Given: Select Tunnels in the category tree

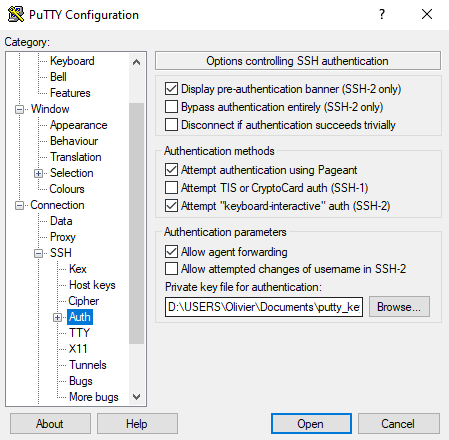Looking at the screenshot, I should (88, 365).
